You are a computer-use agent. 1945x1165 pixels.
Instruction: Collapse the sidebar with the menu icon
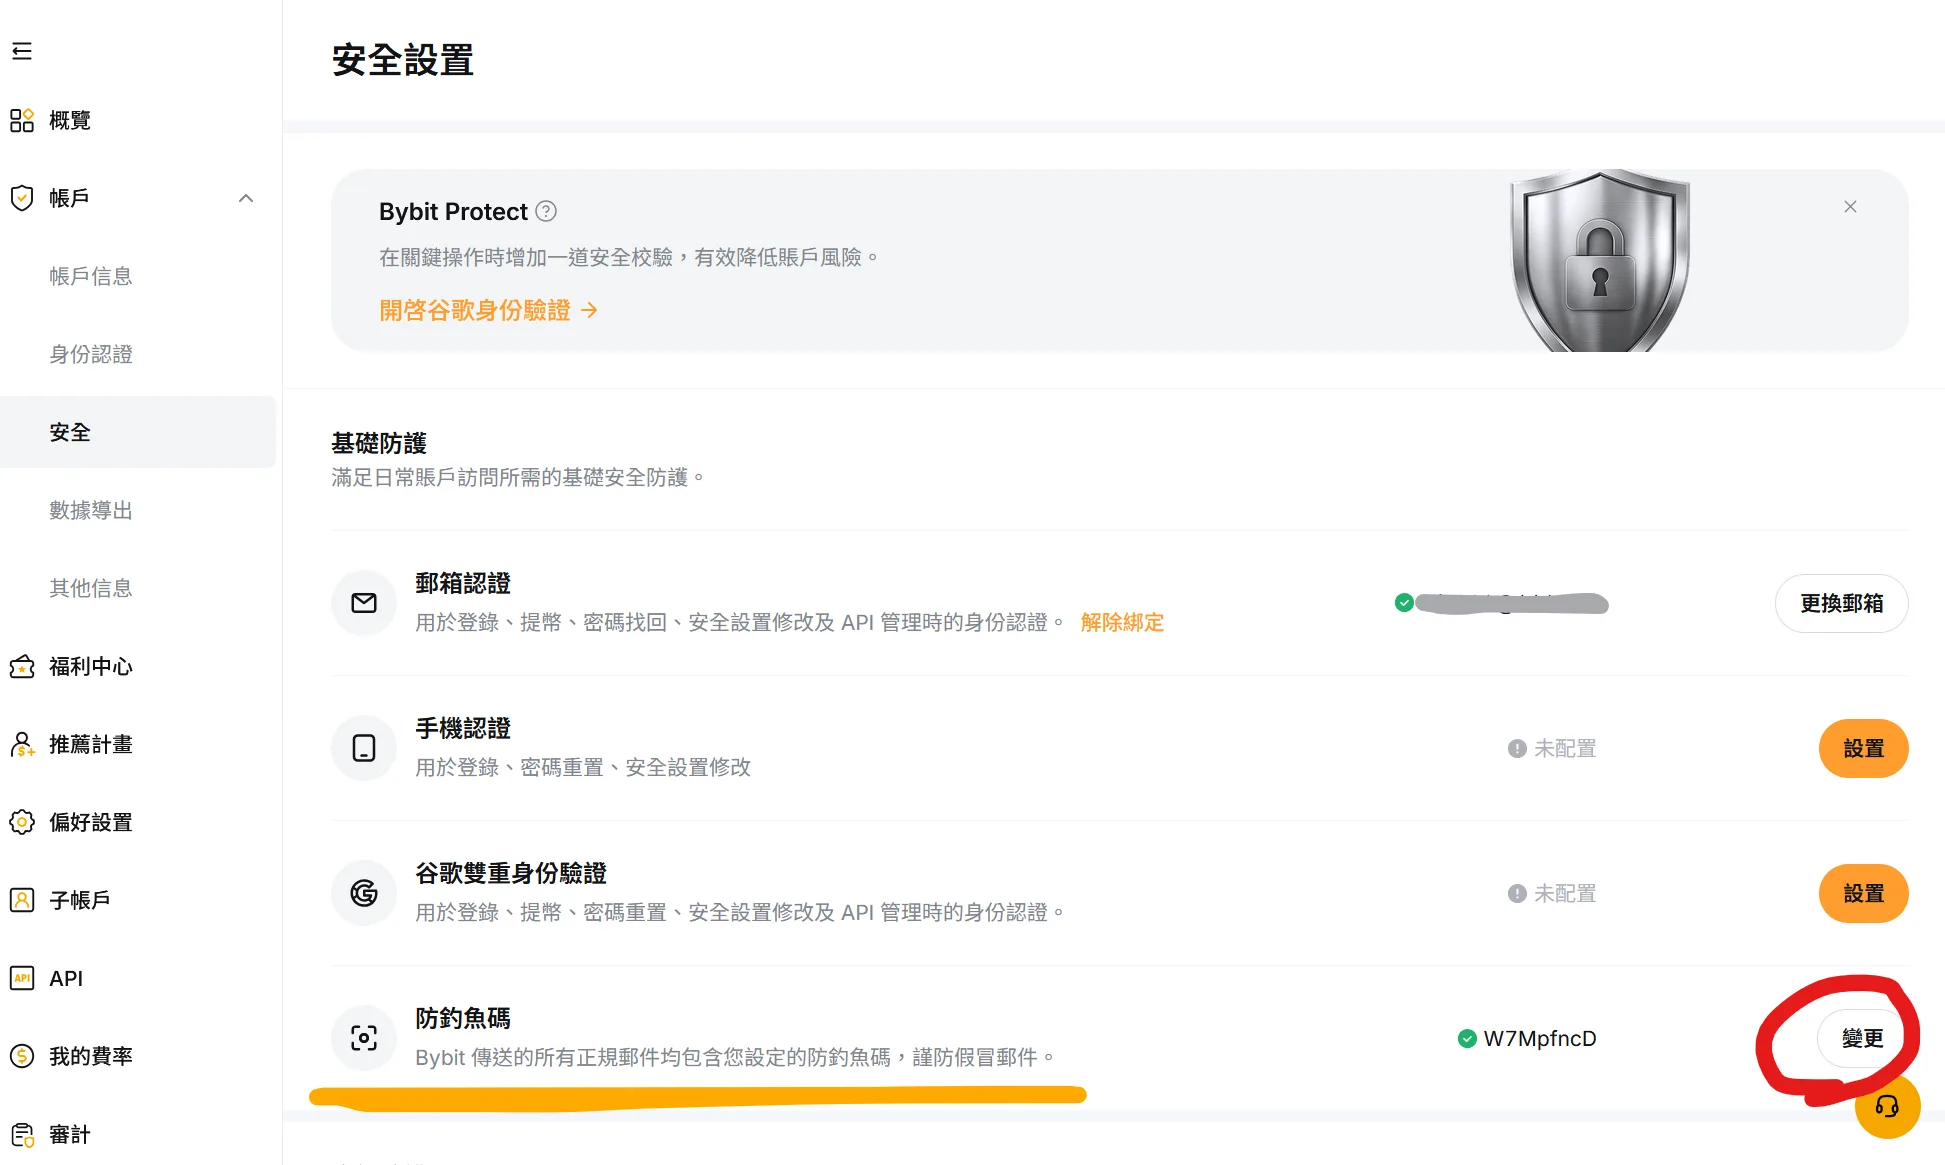click(x=22, y=51)
